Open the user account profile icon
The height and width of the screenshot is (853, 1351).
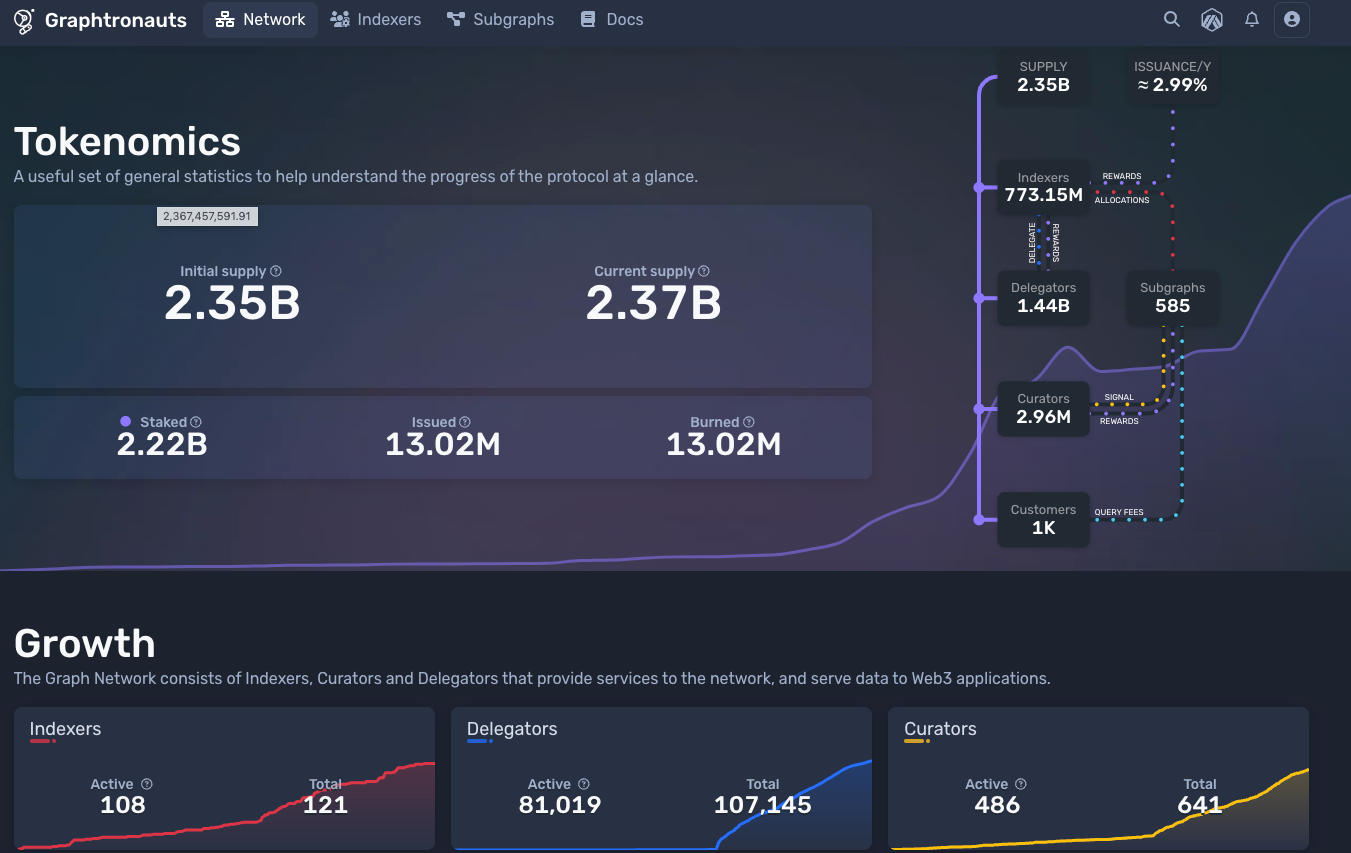click(x=1291, y=19)
